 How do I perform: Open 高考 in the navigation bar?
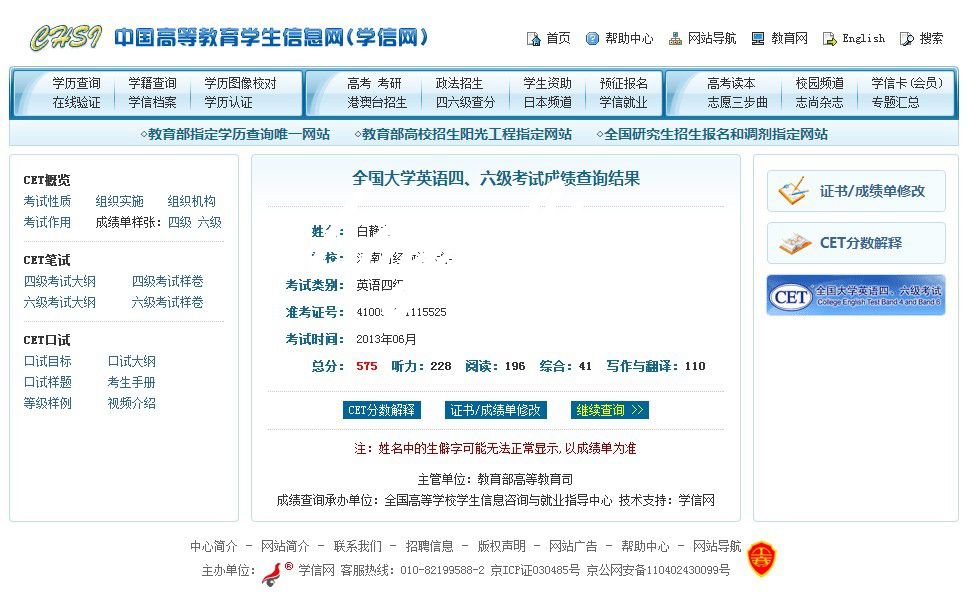pos(358,83)
